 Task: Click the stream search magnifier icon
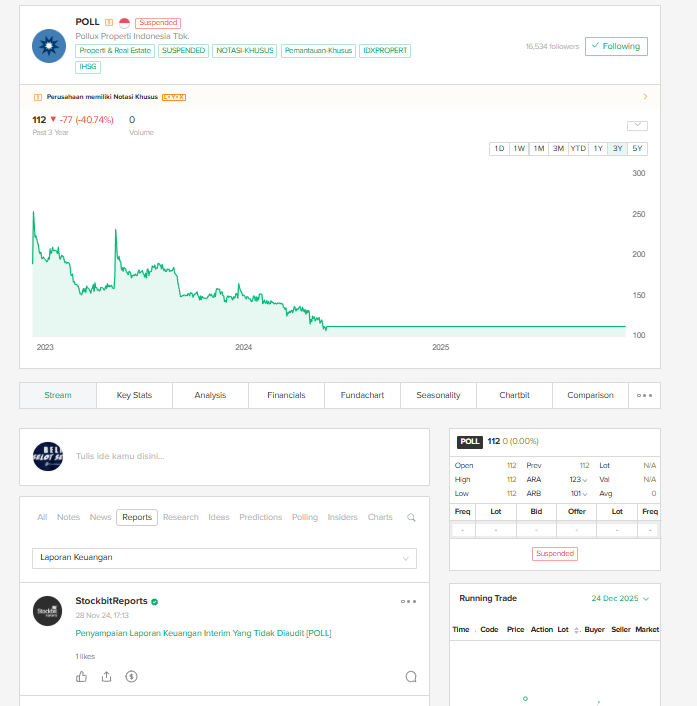coord(411,517)
